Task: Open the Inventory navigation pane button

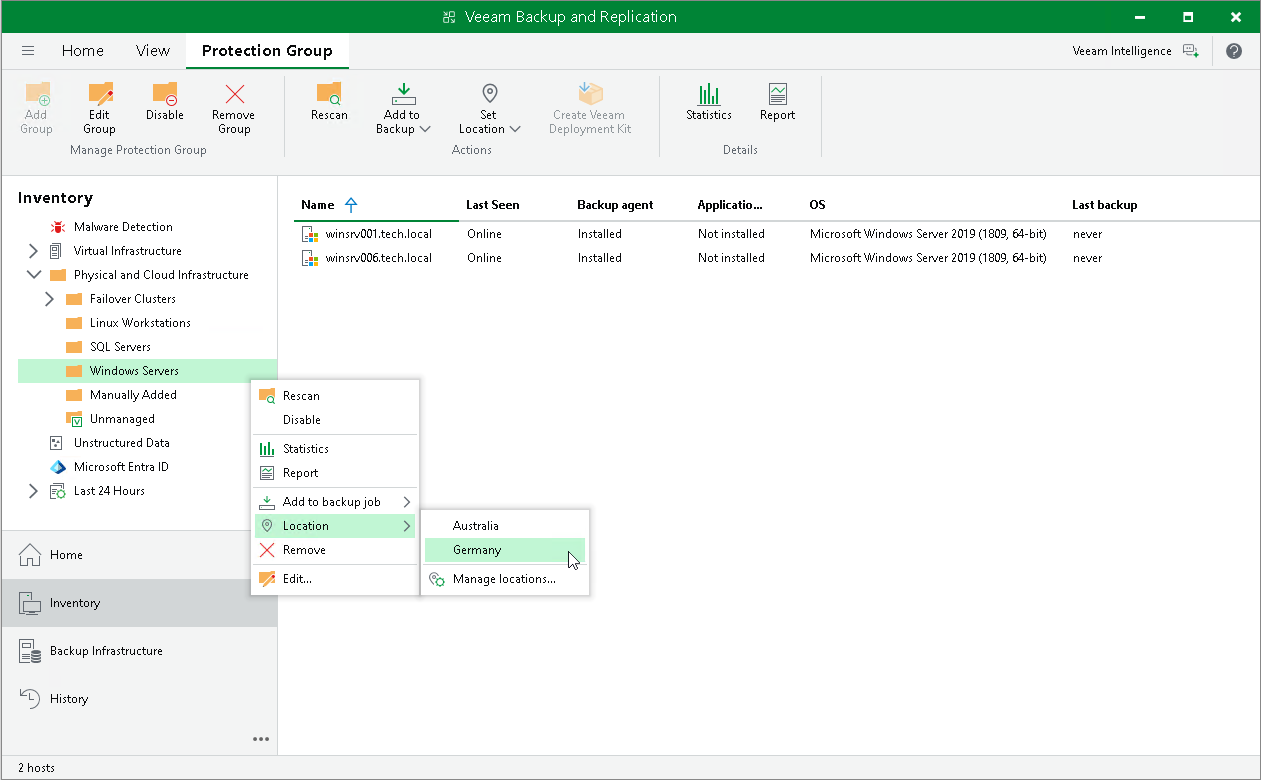Action: tap(139, 603)
